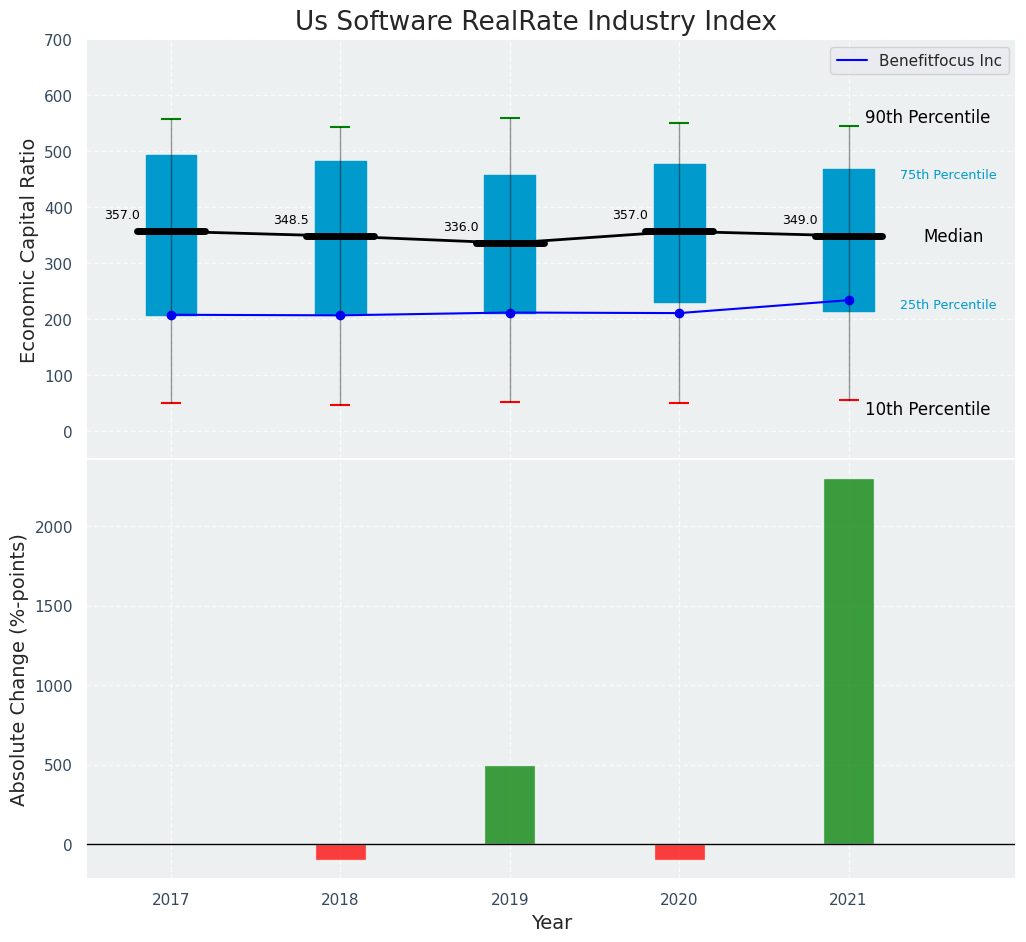Click the Absolute Change axis label
The image size is (1026, 942).
[x=19, y=669]
